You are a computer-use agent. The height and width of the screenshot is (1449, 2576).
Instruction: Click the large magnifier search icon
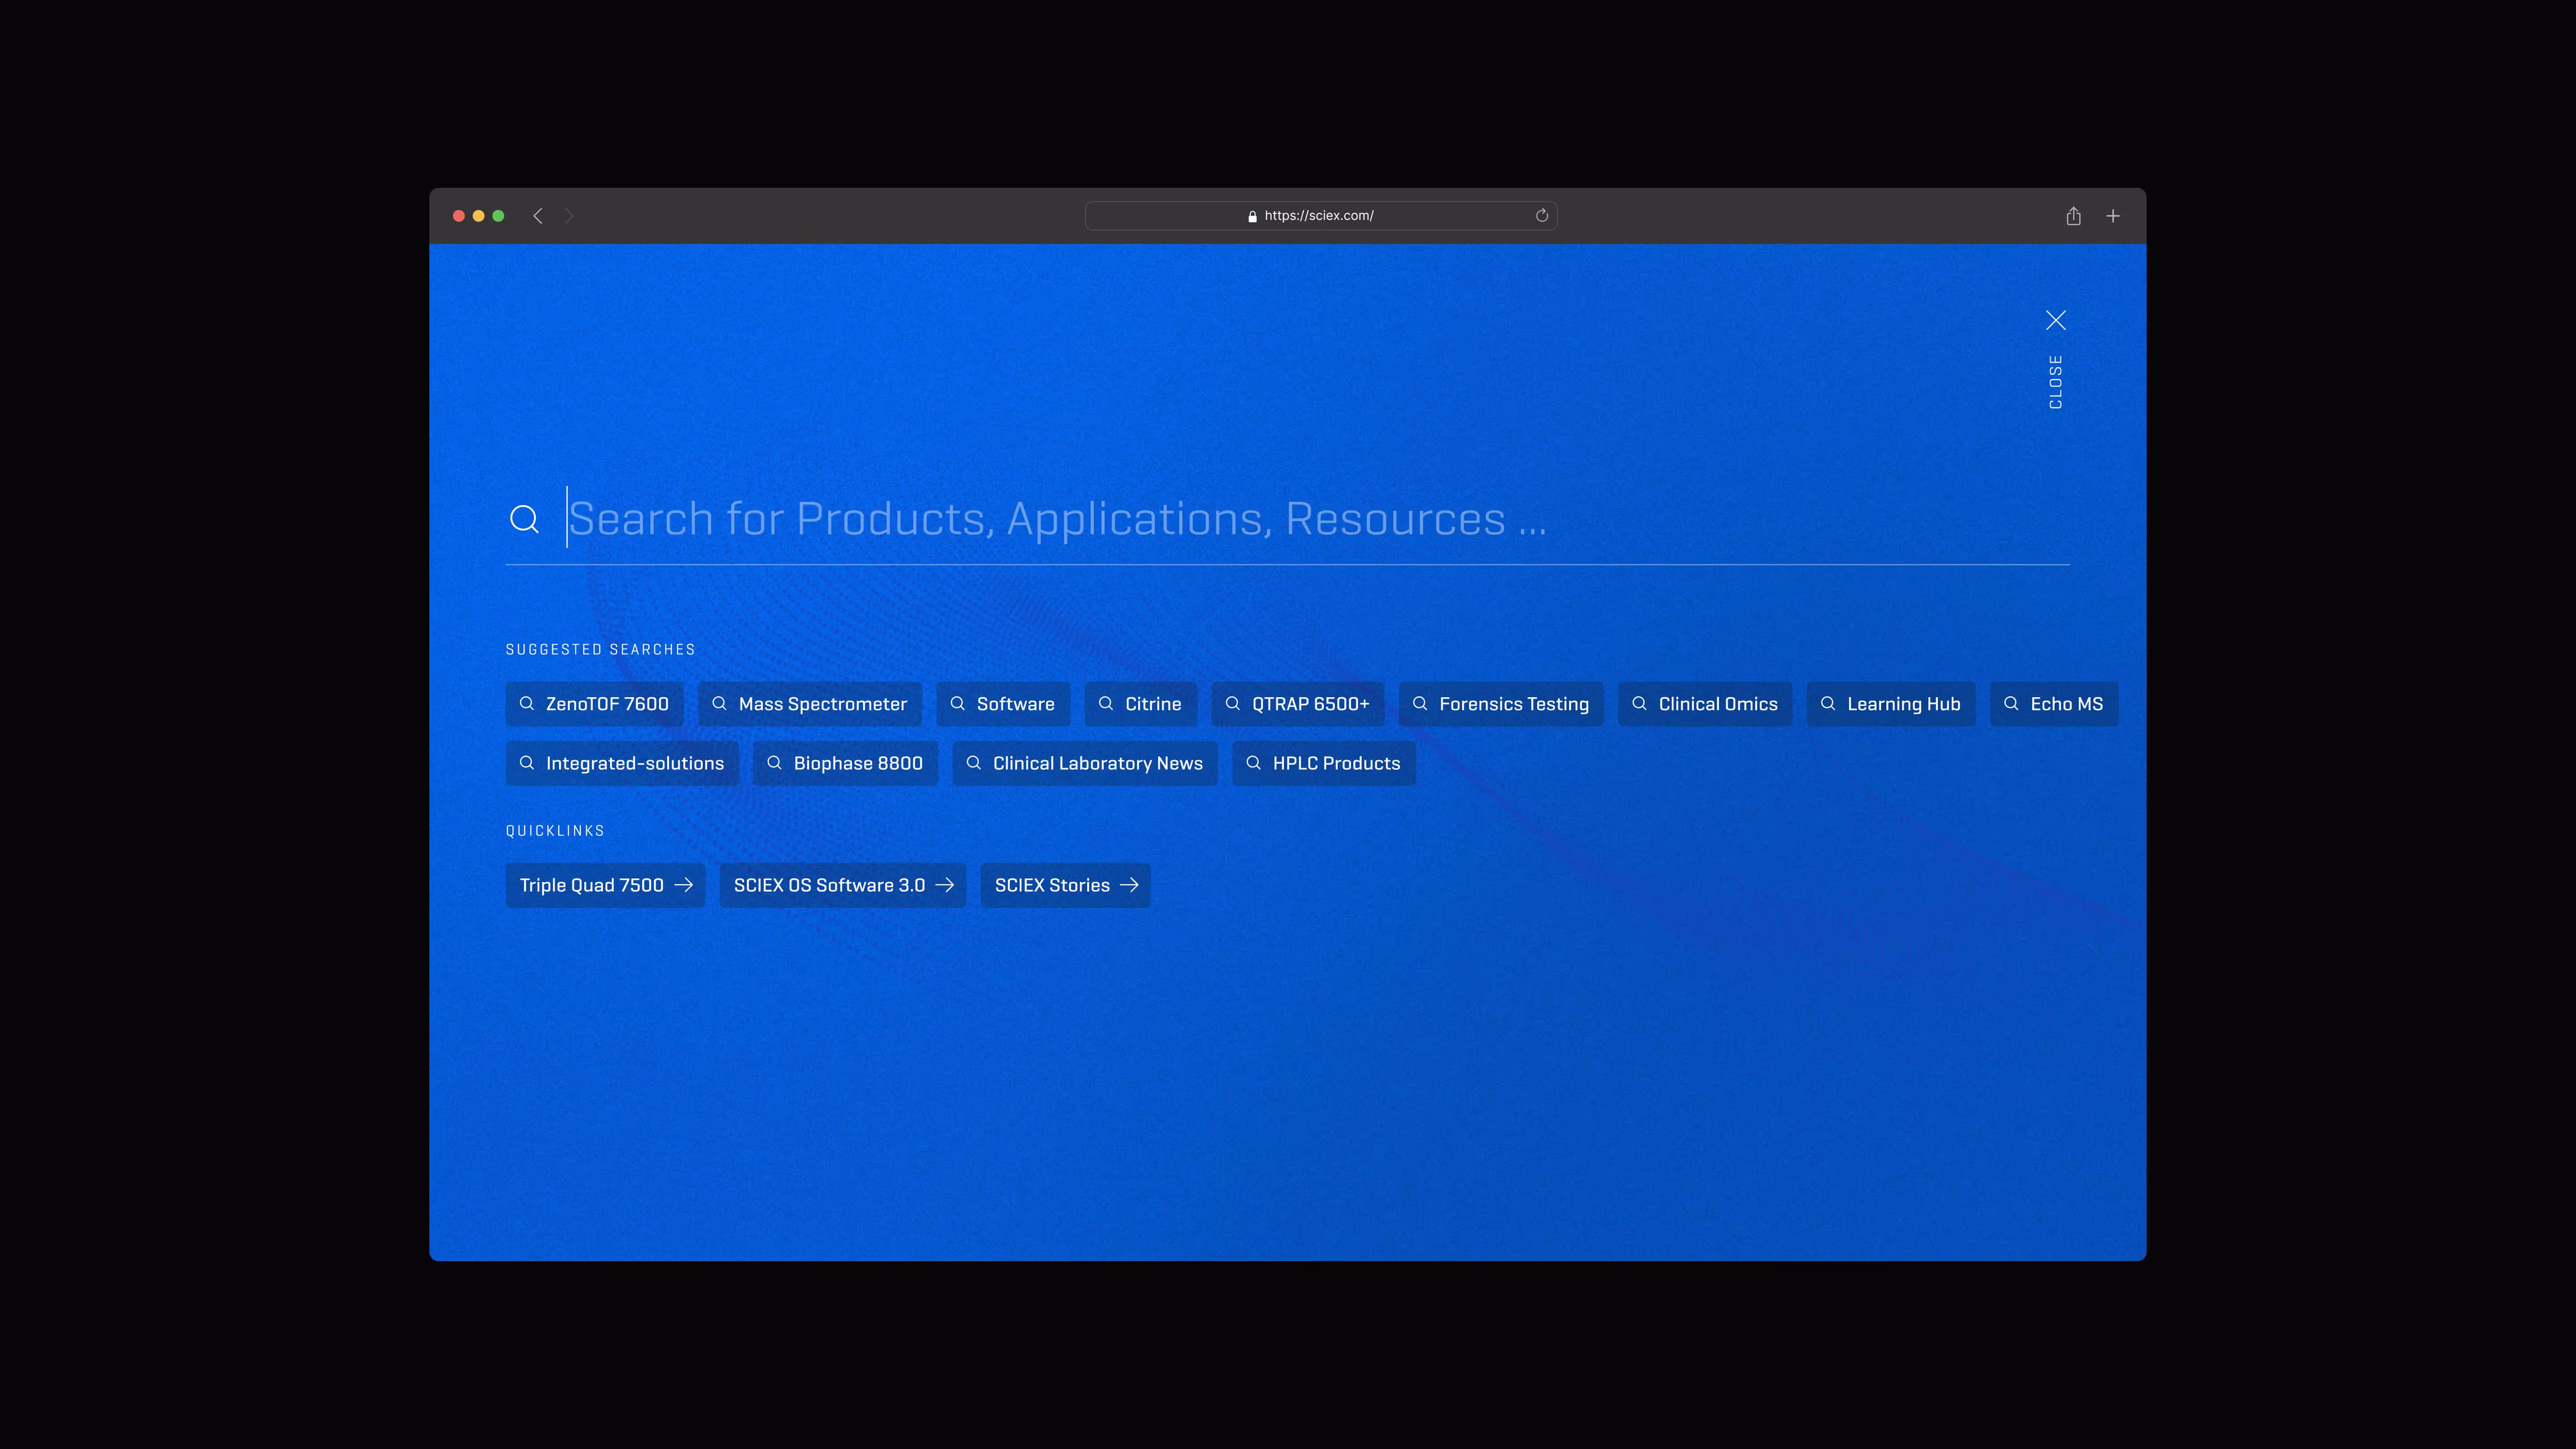click(x=524, y=519)
